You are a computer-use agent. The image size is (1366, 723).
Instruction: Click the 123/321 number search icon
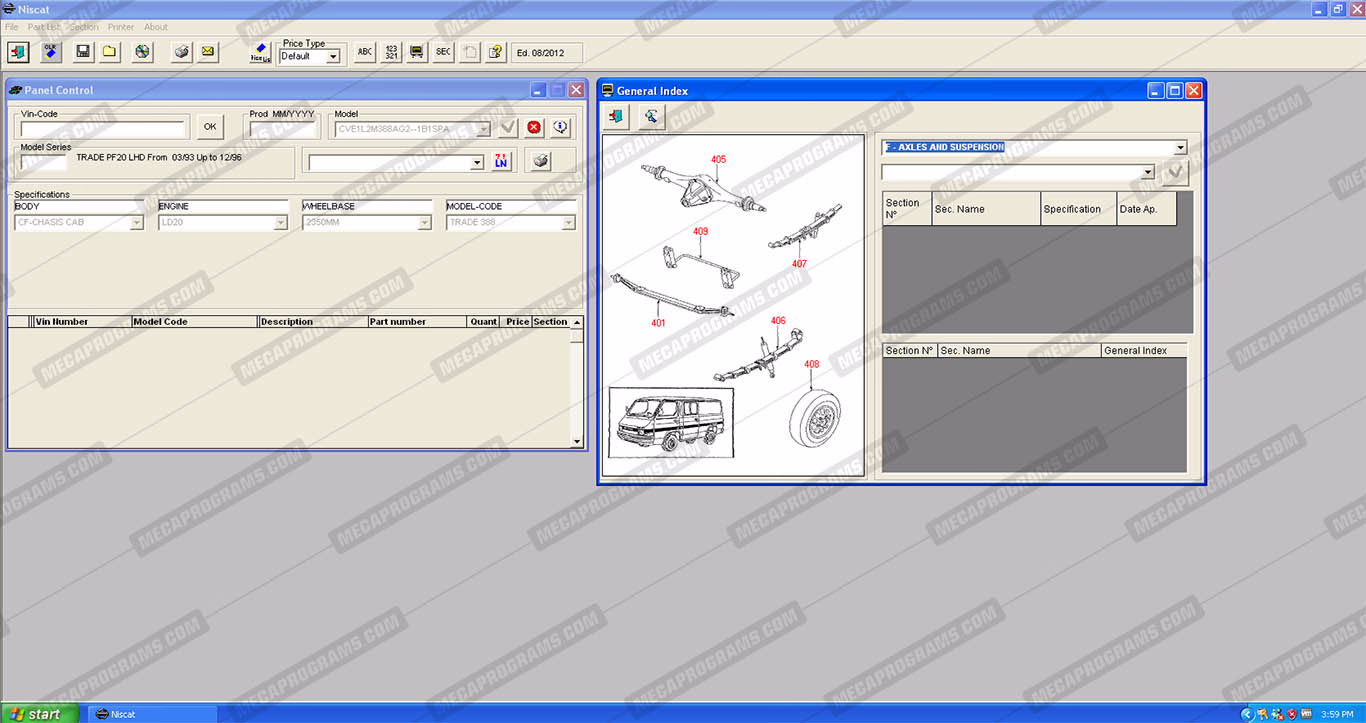[x=391, y=52]
